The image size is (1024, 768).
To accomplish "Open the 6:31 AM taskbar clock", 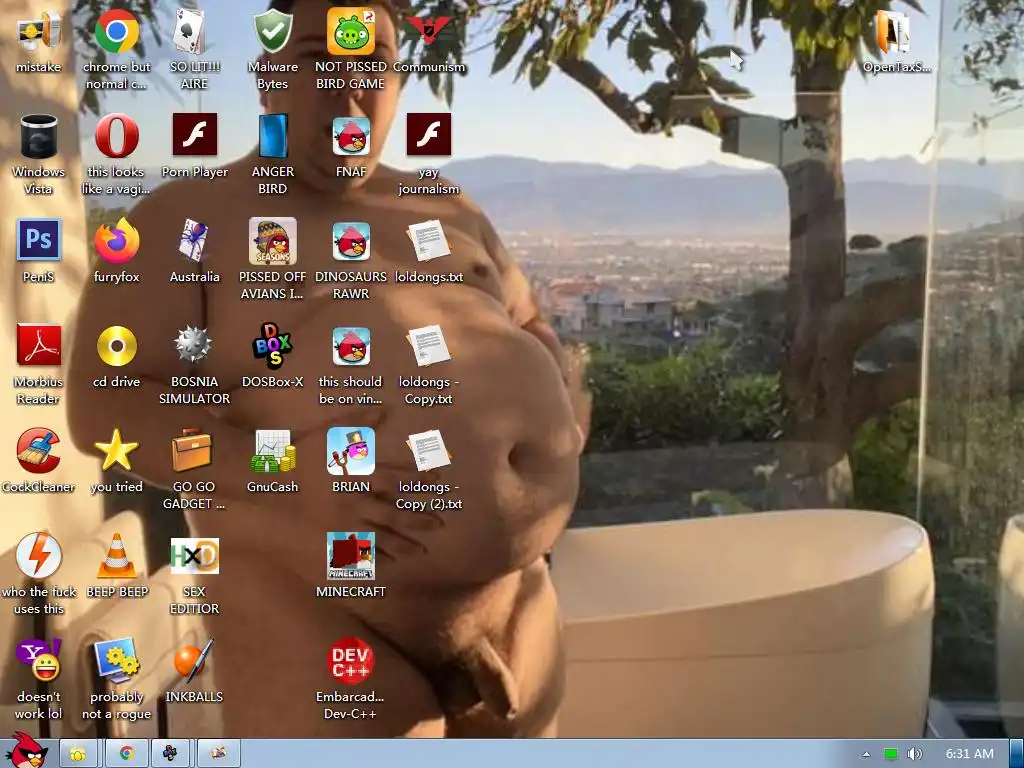I will click(x=969, y=754).
